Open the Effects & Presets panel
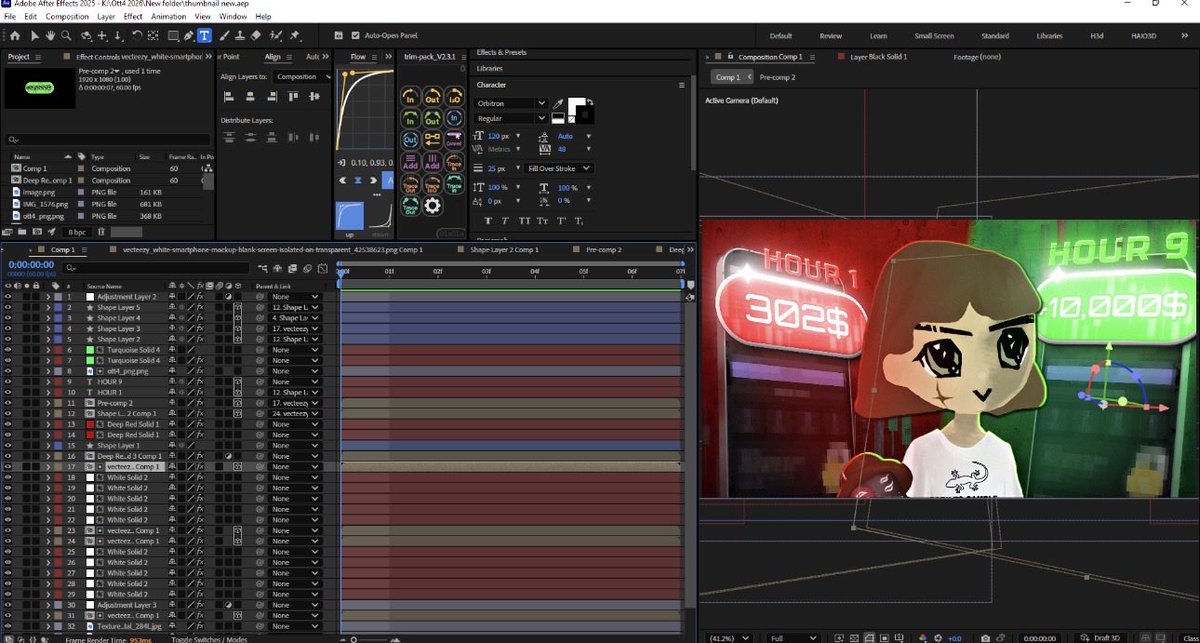 pyautogui.click(x=501, y=52)
